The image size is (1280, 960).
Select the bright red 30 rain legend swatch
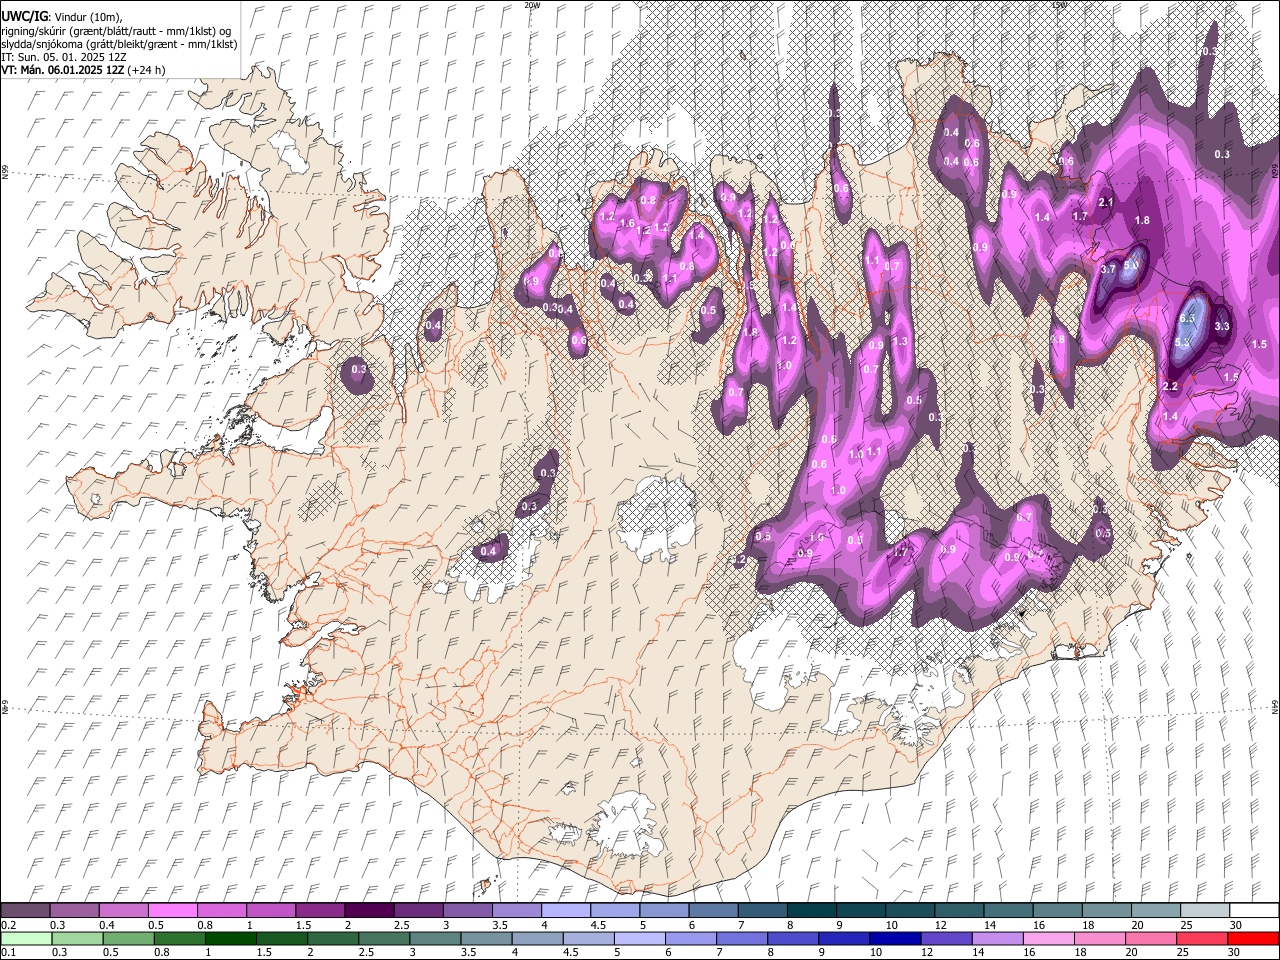[1254, 938]
